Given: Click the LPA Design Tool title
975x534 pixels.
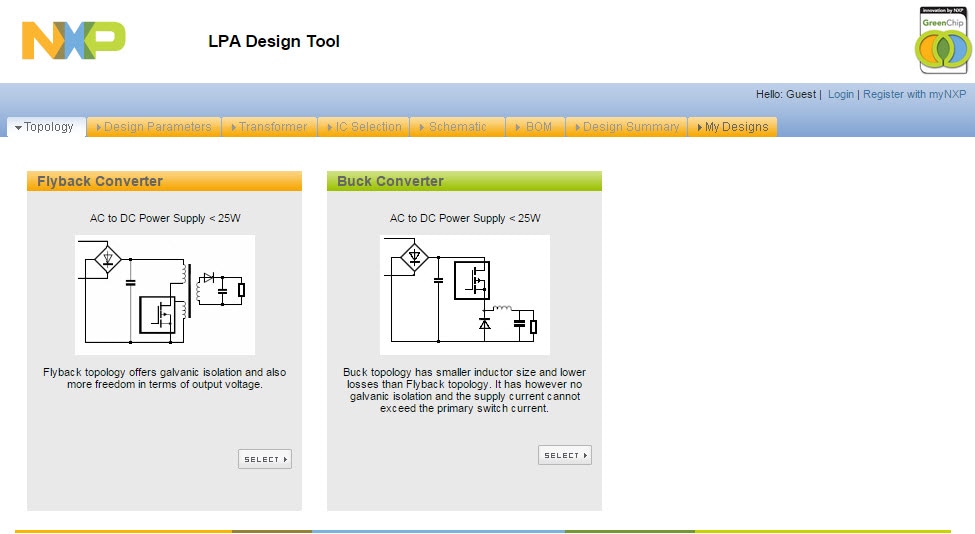Looking at the screenshot, I should pos(274,42).
